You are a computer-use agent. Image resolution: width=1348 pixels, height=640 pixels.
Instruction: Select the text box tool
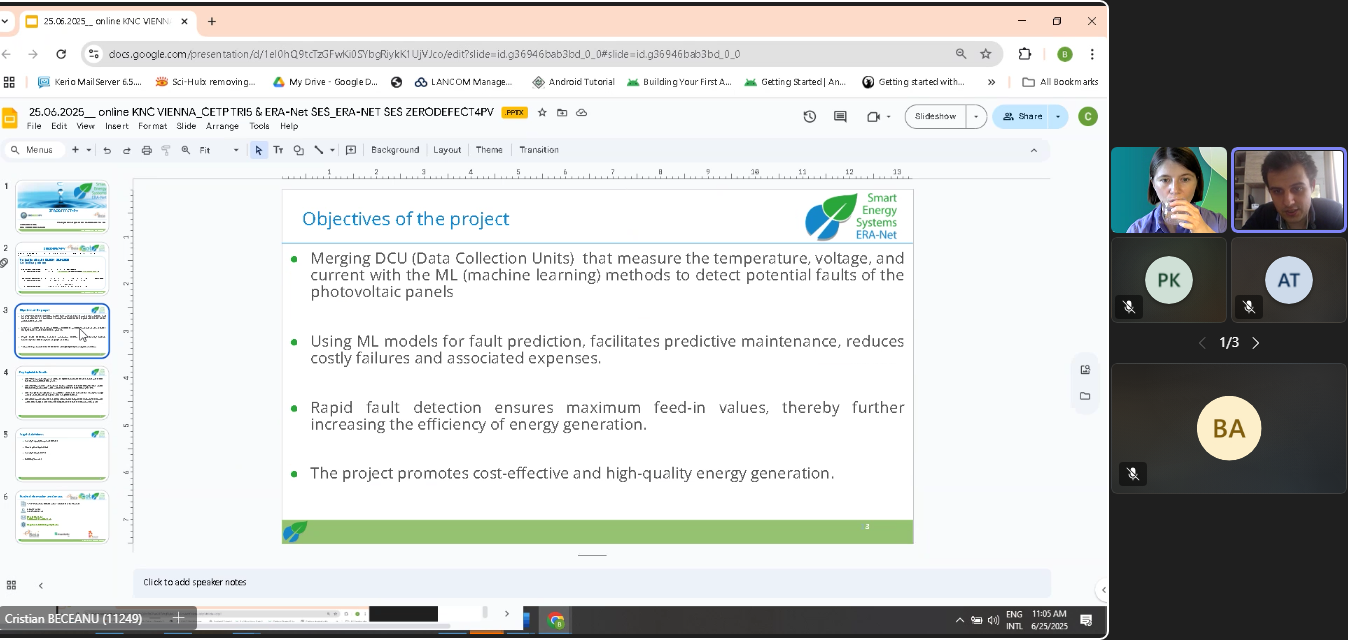(x=278, y=150)
